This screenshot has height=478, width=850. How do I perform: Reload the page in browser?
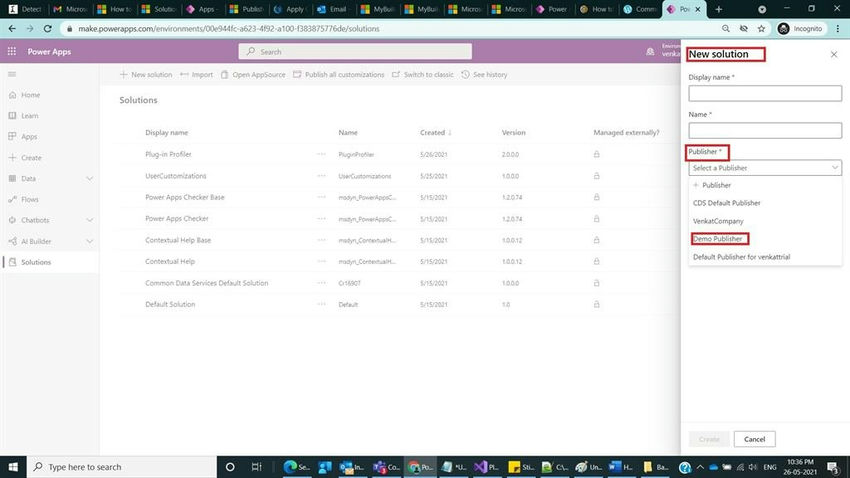click(x=48, y=29)
